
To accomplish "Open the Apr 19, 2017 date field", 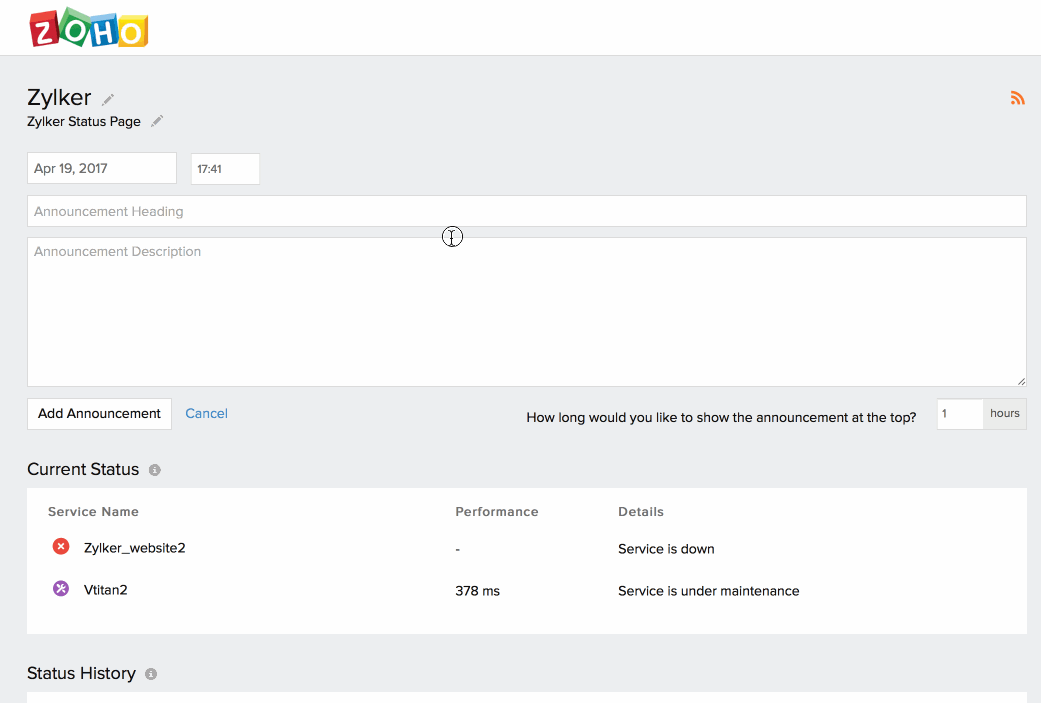I will (101, 167).
